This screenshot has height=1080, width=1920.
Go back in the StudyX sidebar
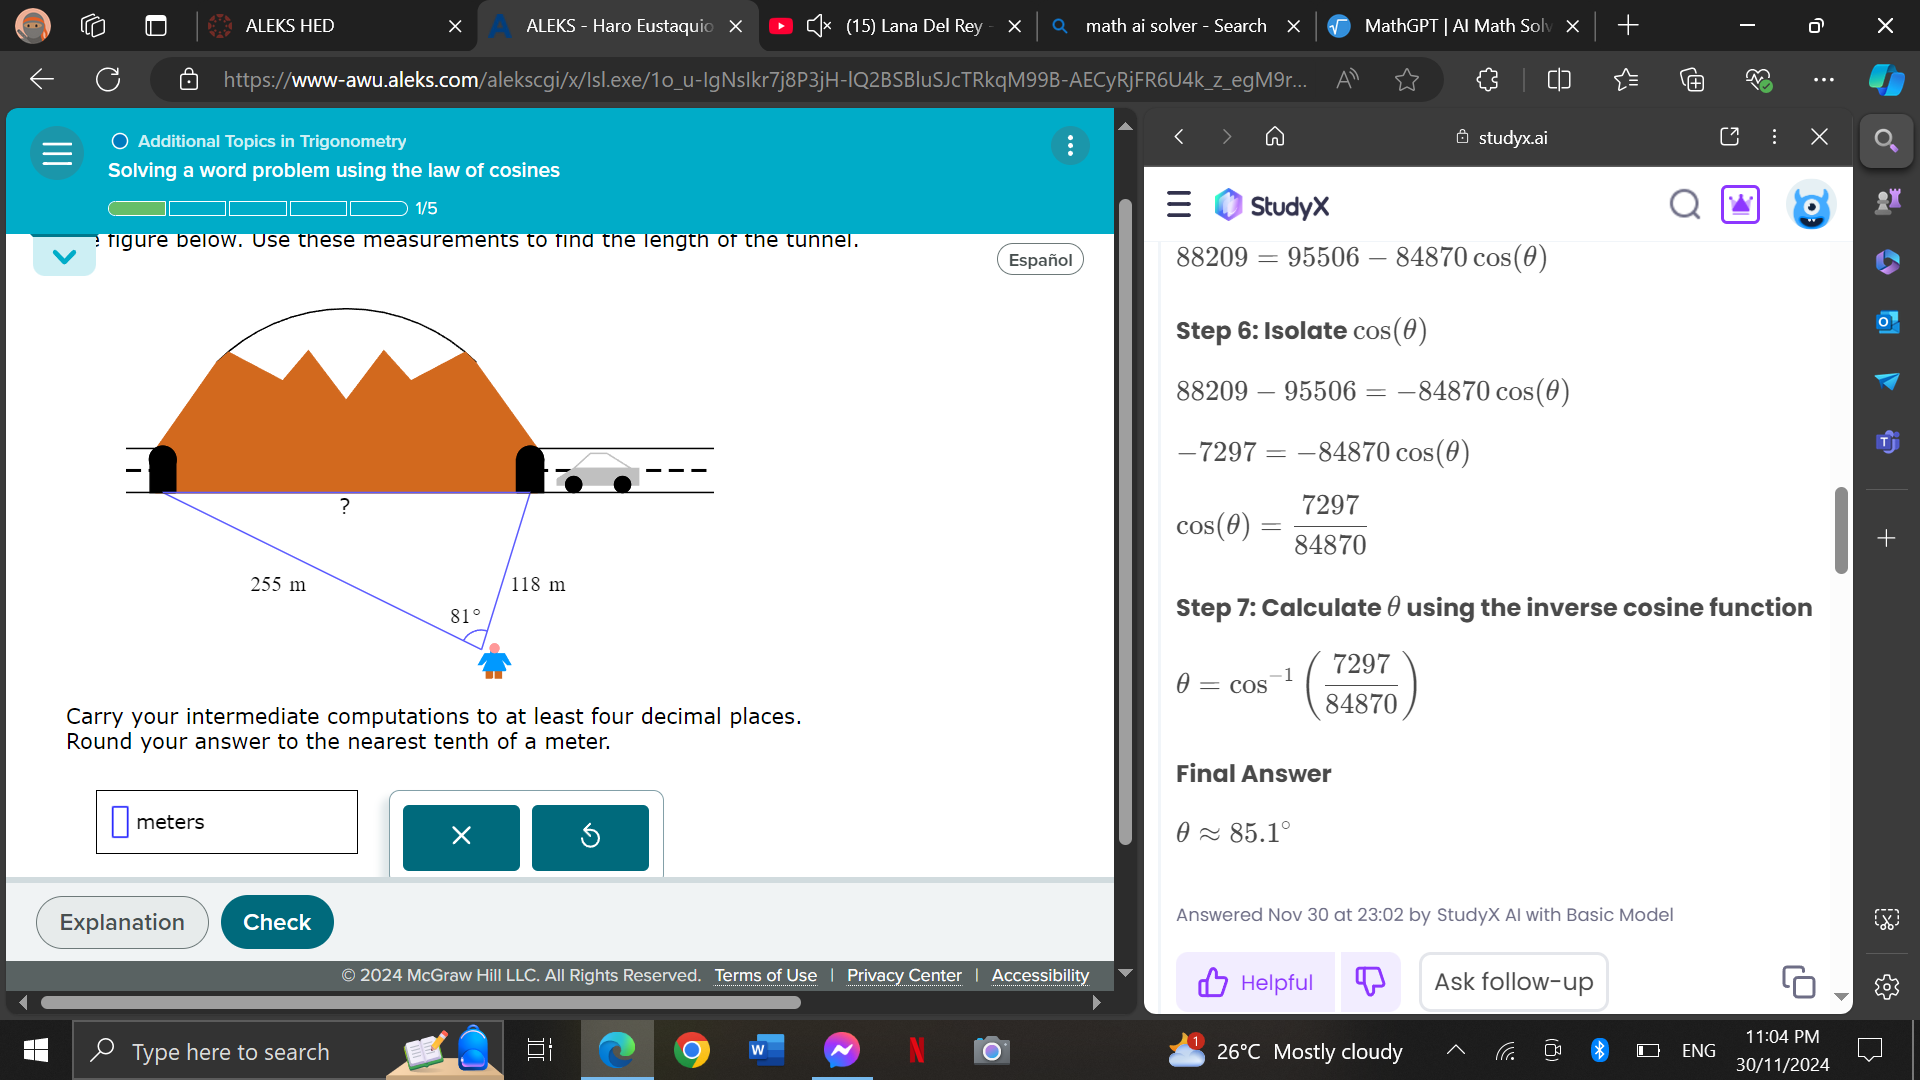pyautogui.click(x=1179, y=137)
